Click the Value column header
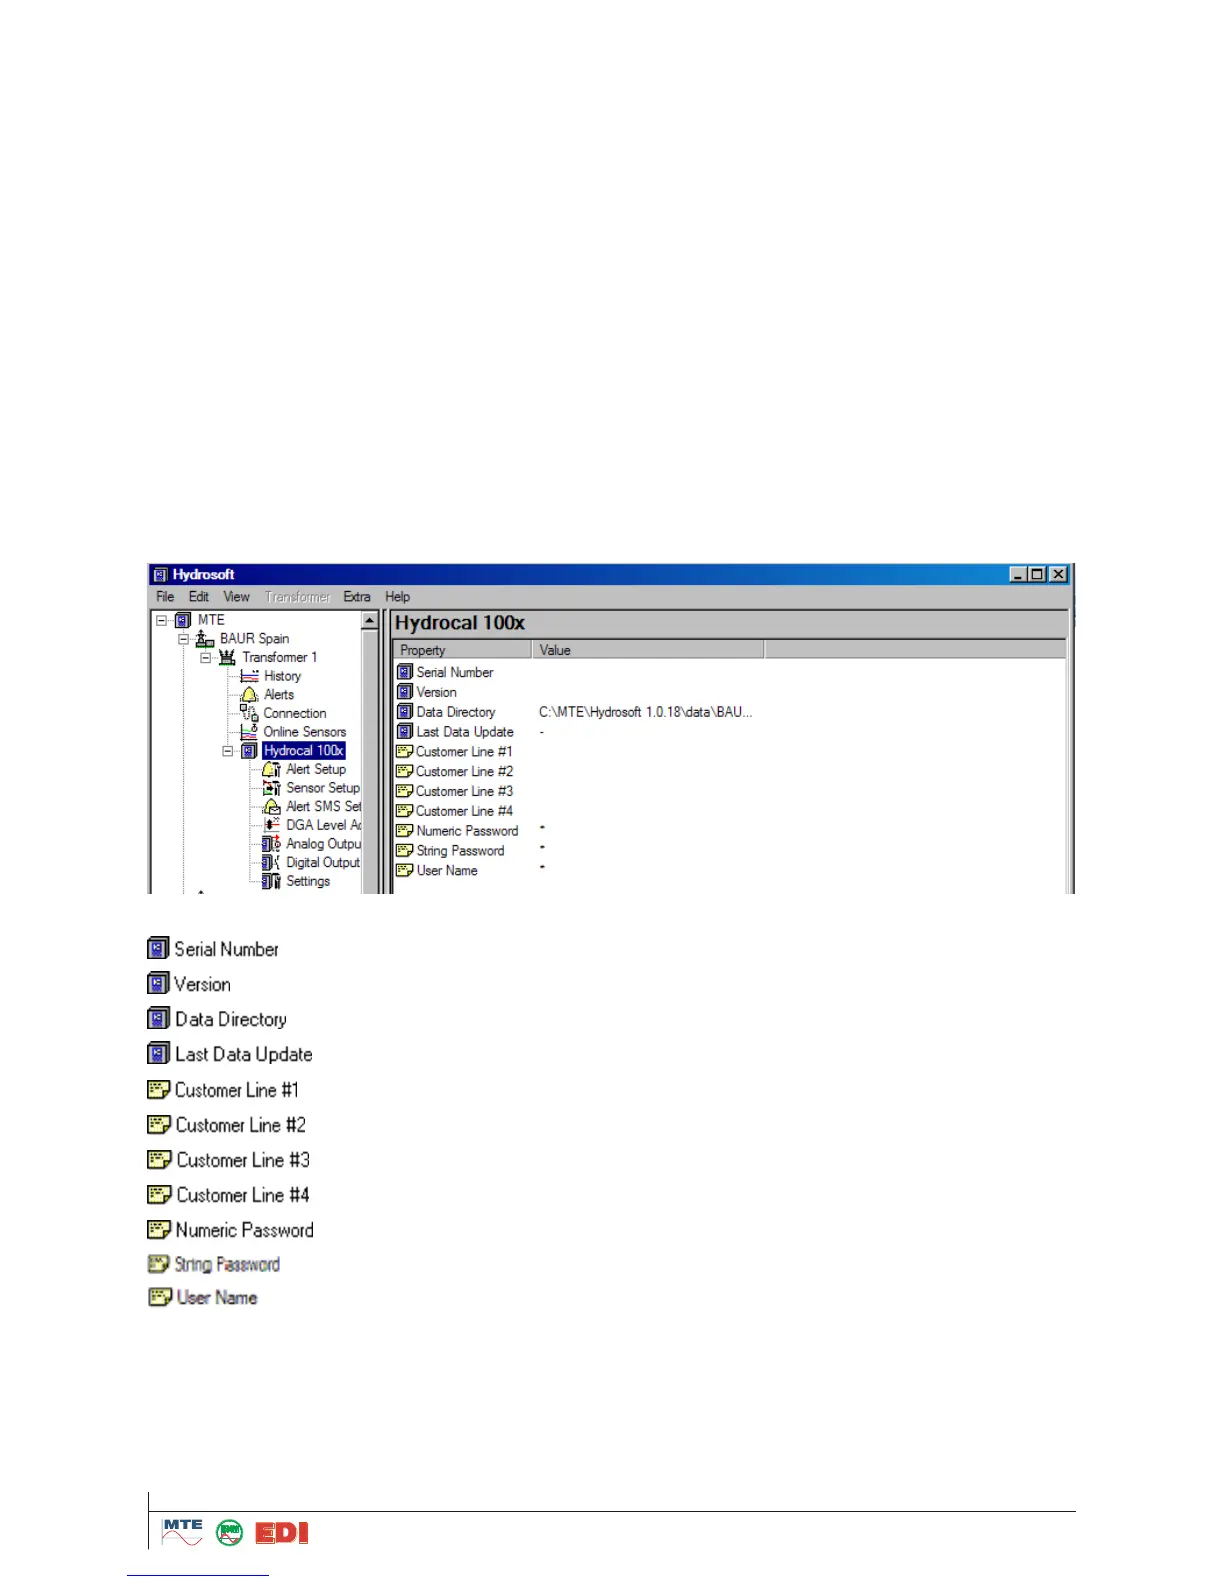Viewport: 1224px width, 1584px height. tap(648, 650)
